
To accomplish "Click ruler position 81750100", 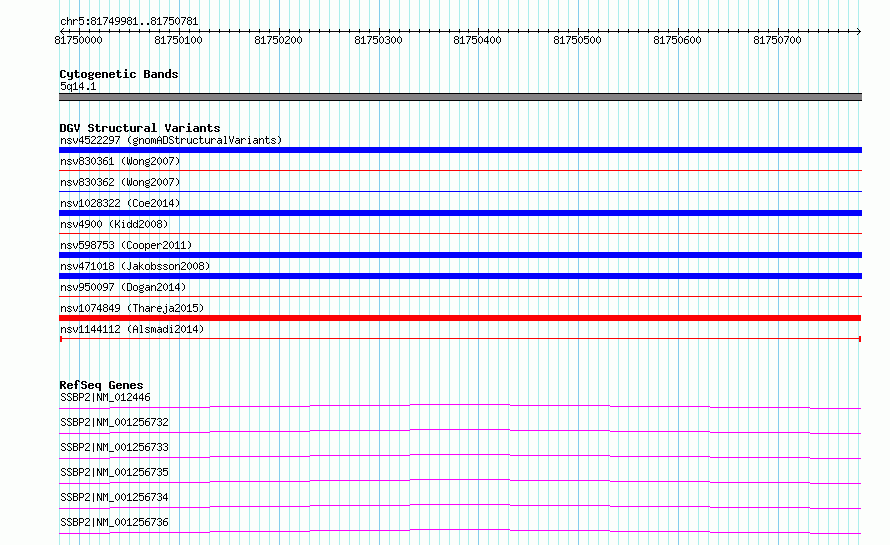I will [178, 40].
